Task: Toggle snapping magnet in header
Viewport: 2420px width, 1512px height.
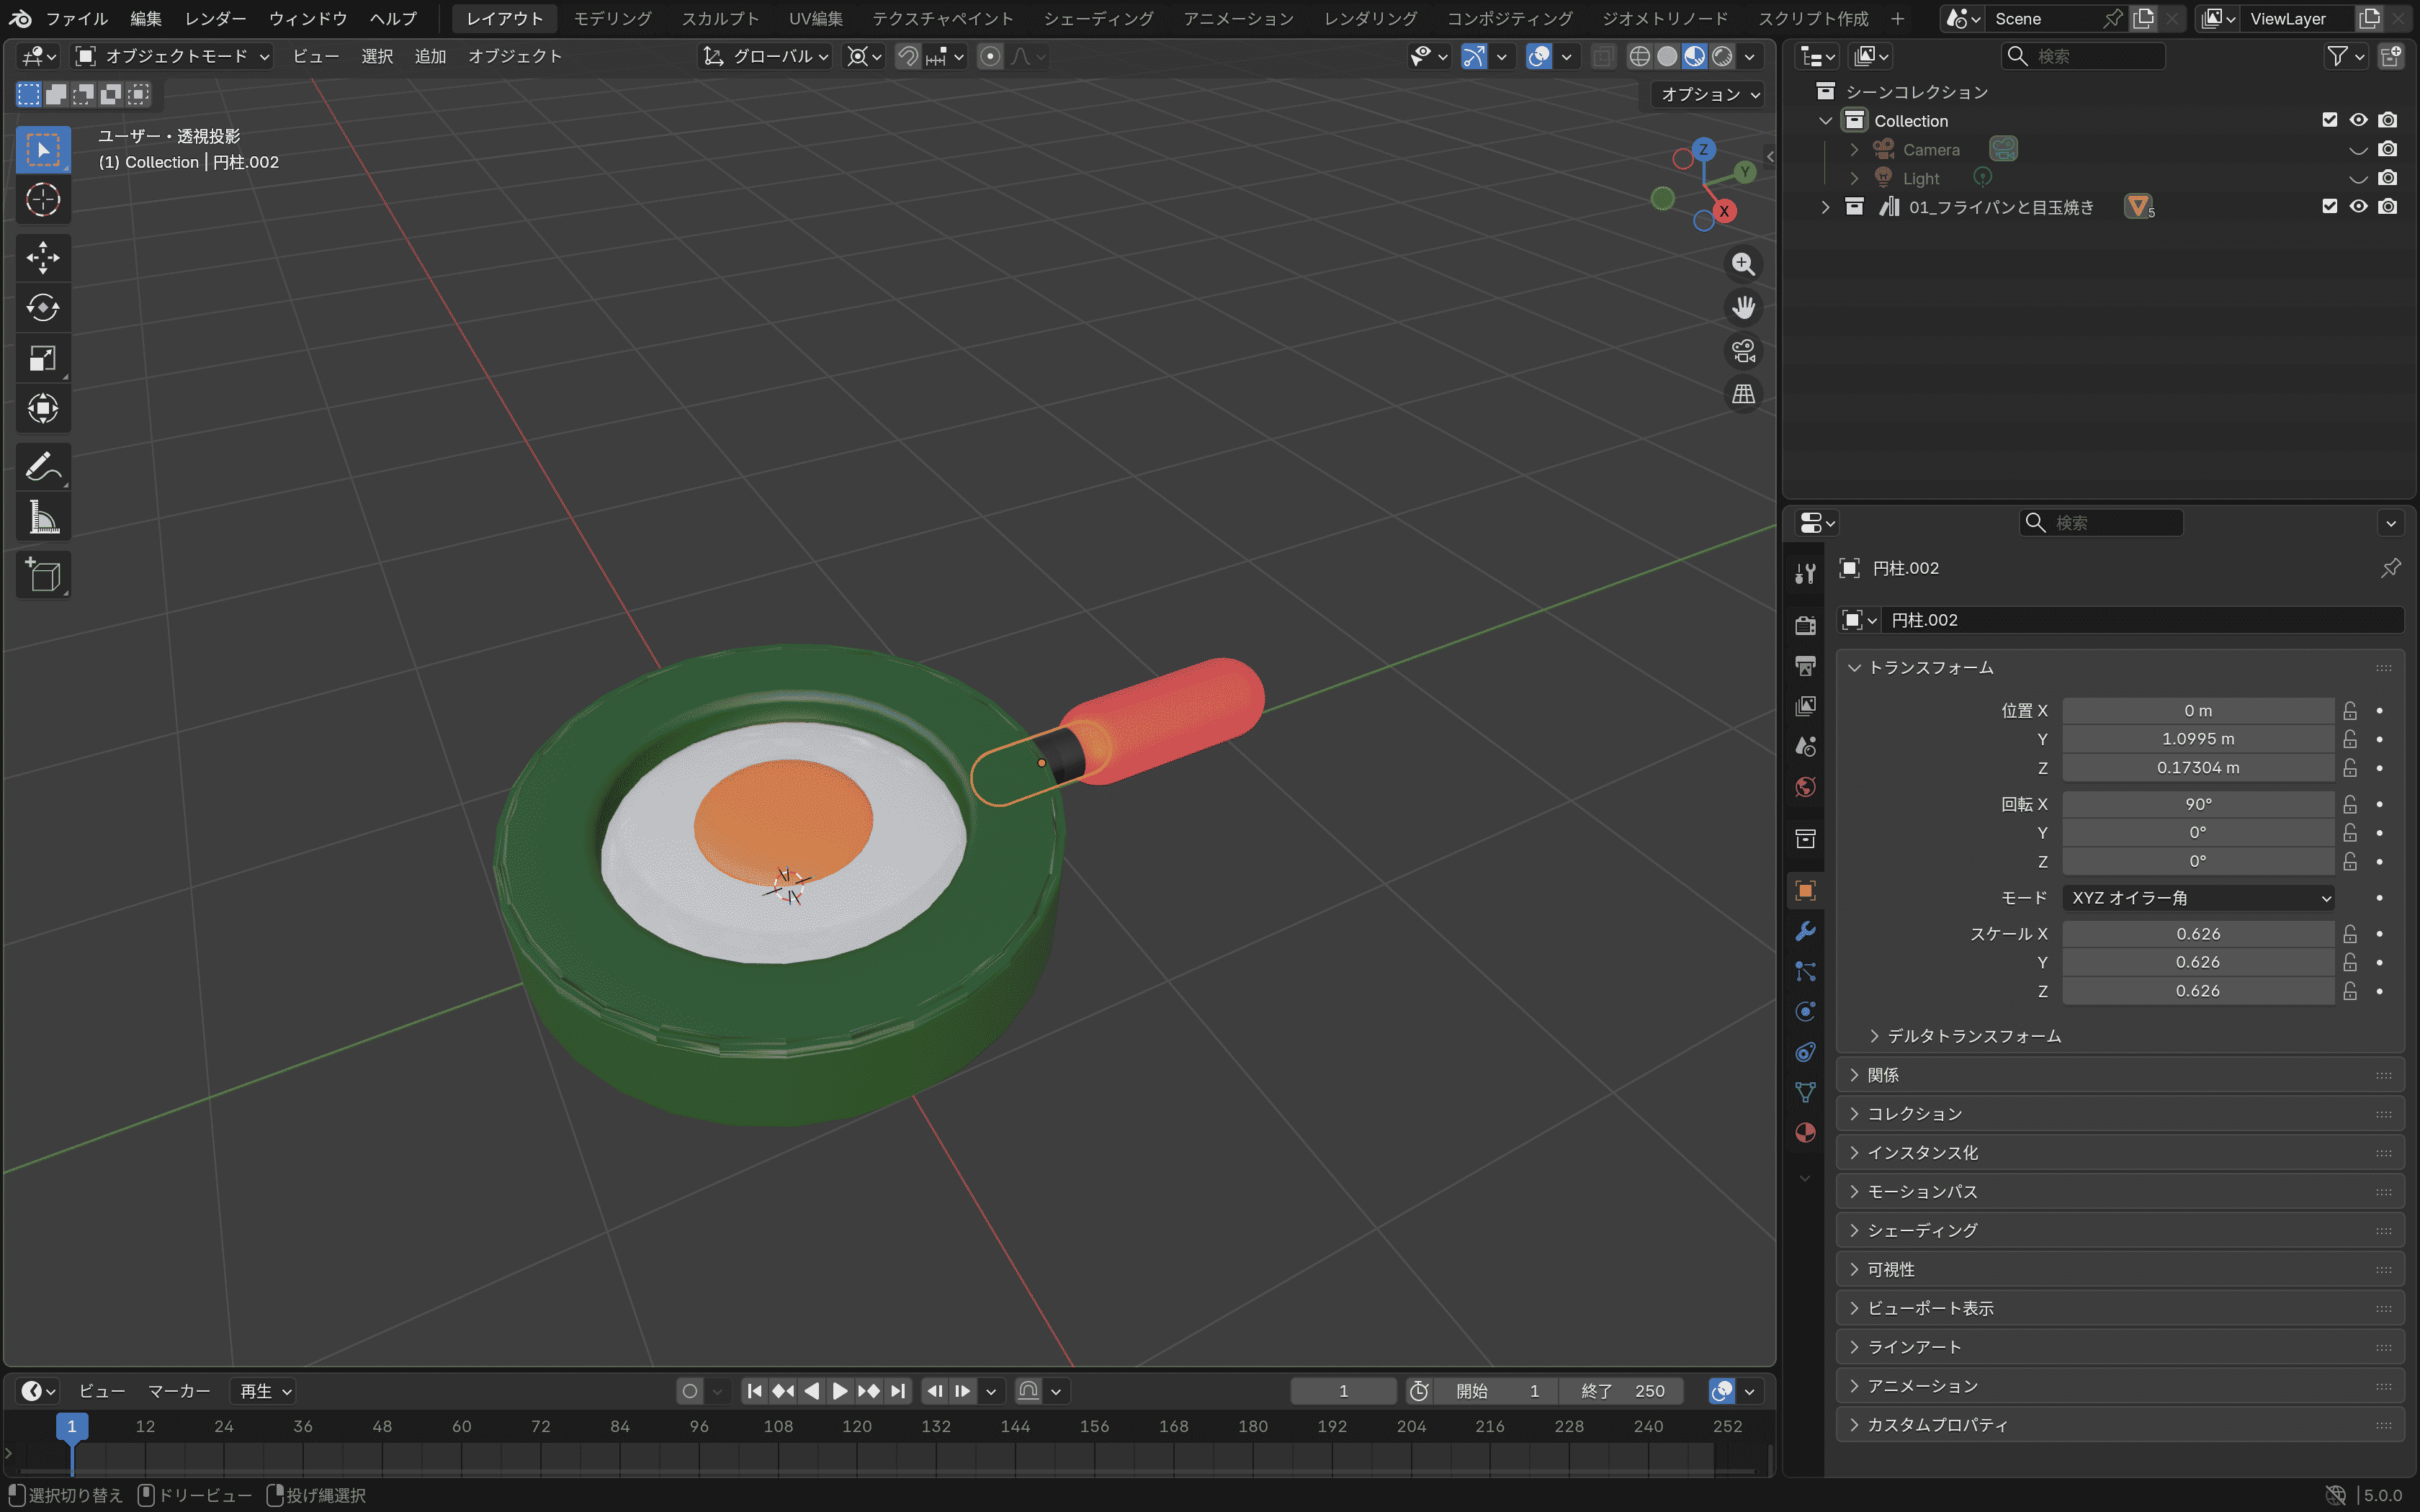Action: click(x=908, y=57)
